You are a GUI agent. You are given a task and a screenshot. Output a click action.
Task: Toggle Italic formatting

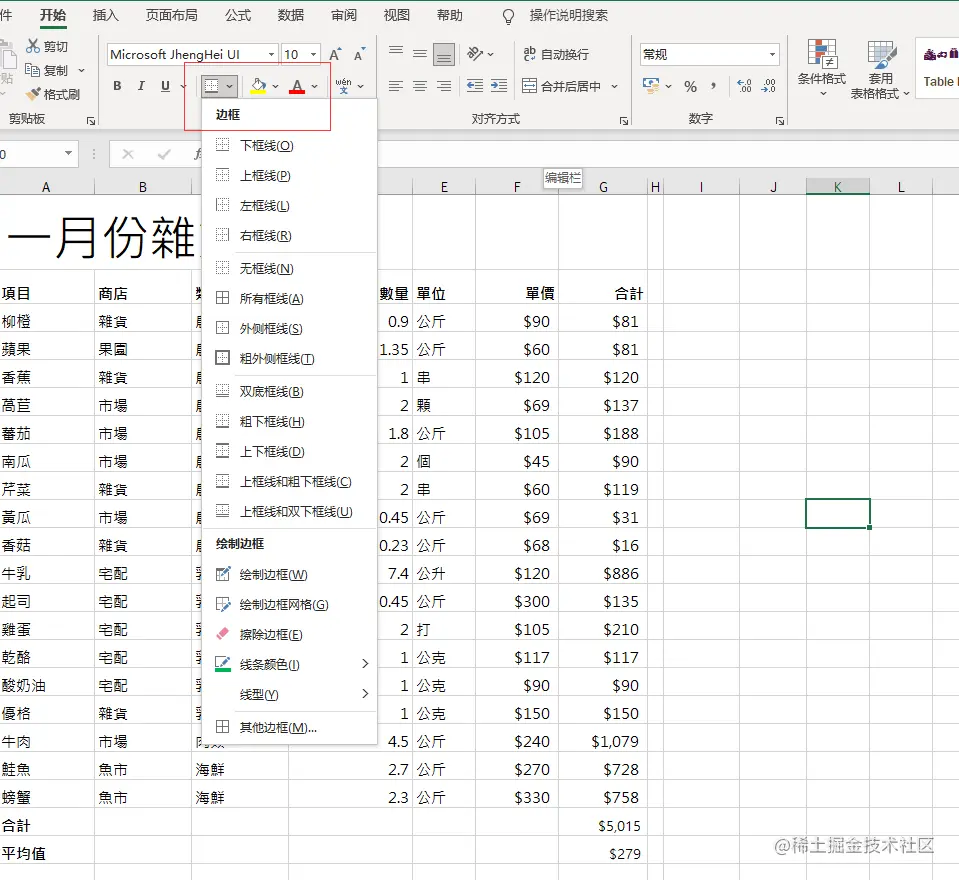pyautogui.click(x=141, y=86)
